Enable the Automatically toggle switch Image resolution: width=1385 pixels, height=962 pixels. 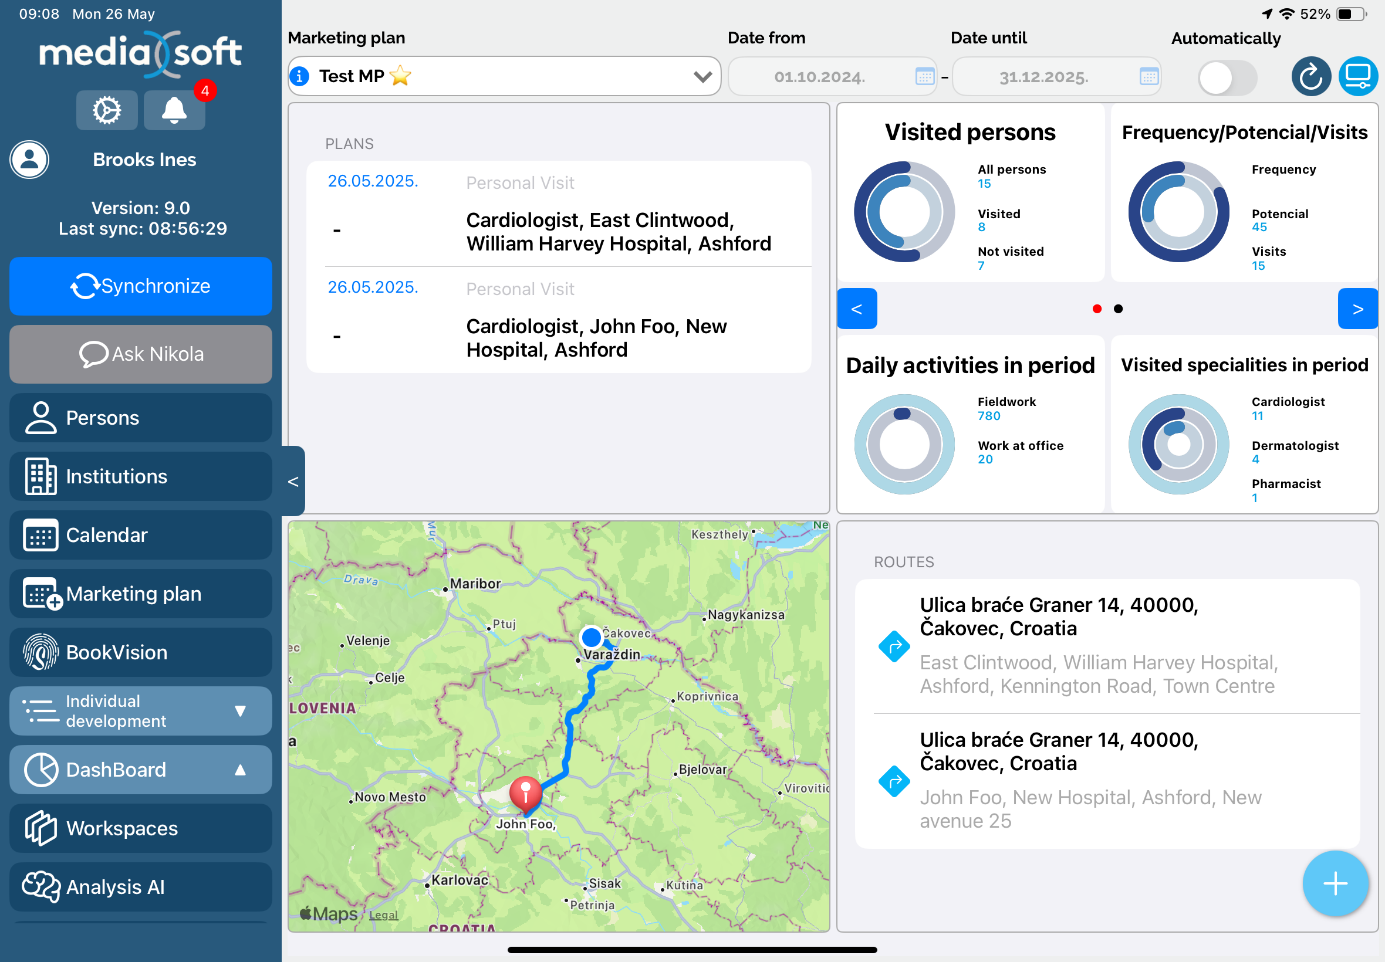coord(1226,77)
